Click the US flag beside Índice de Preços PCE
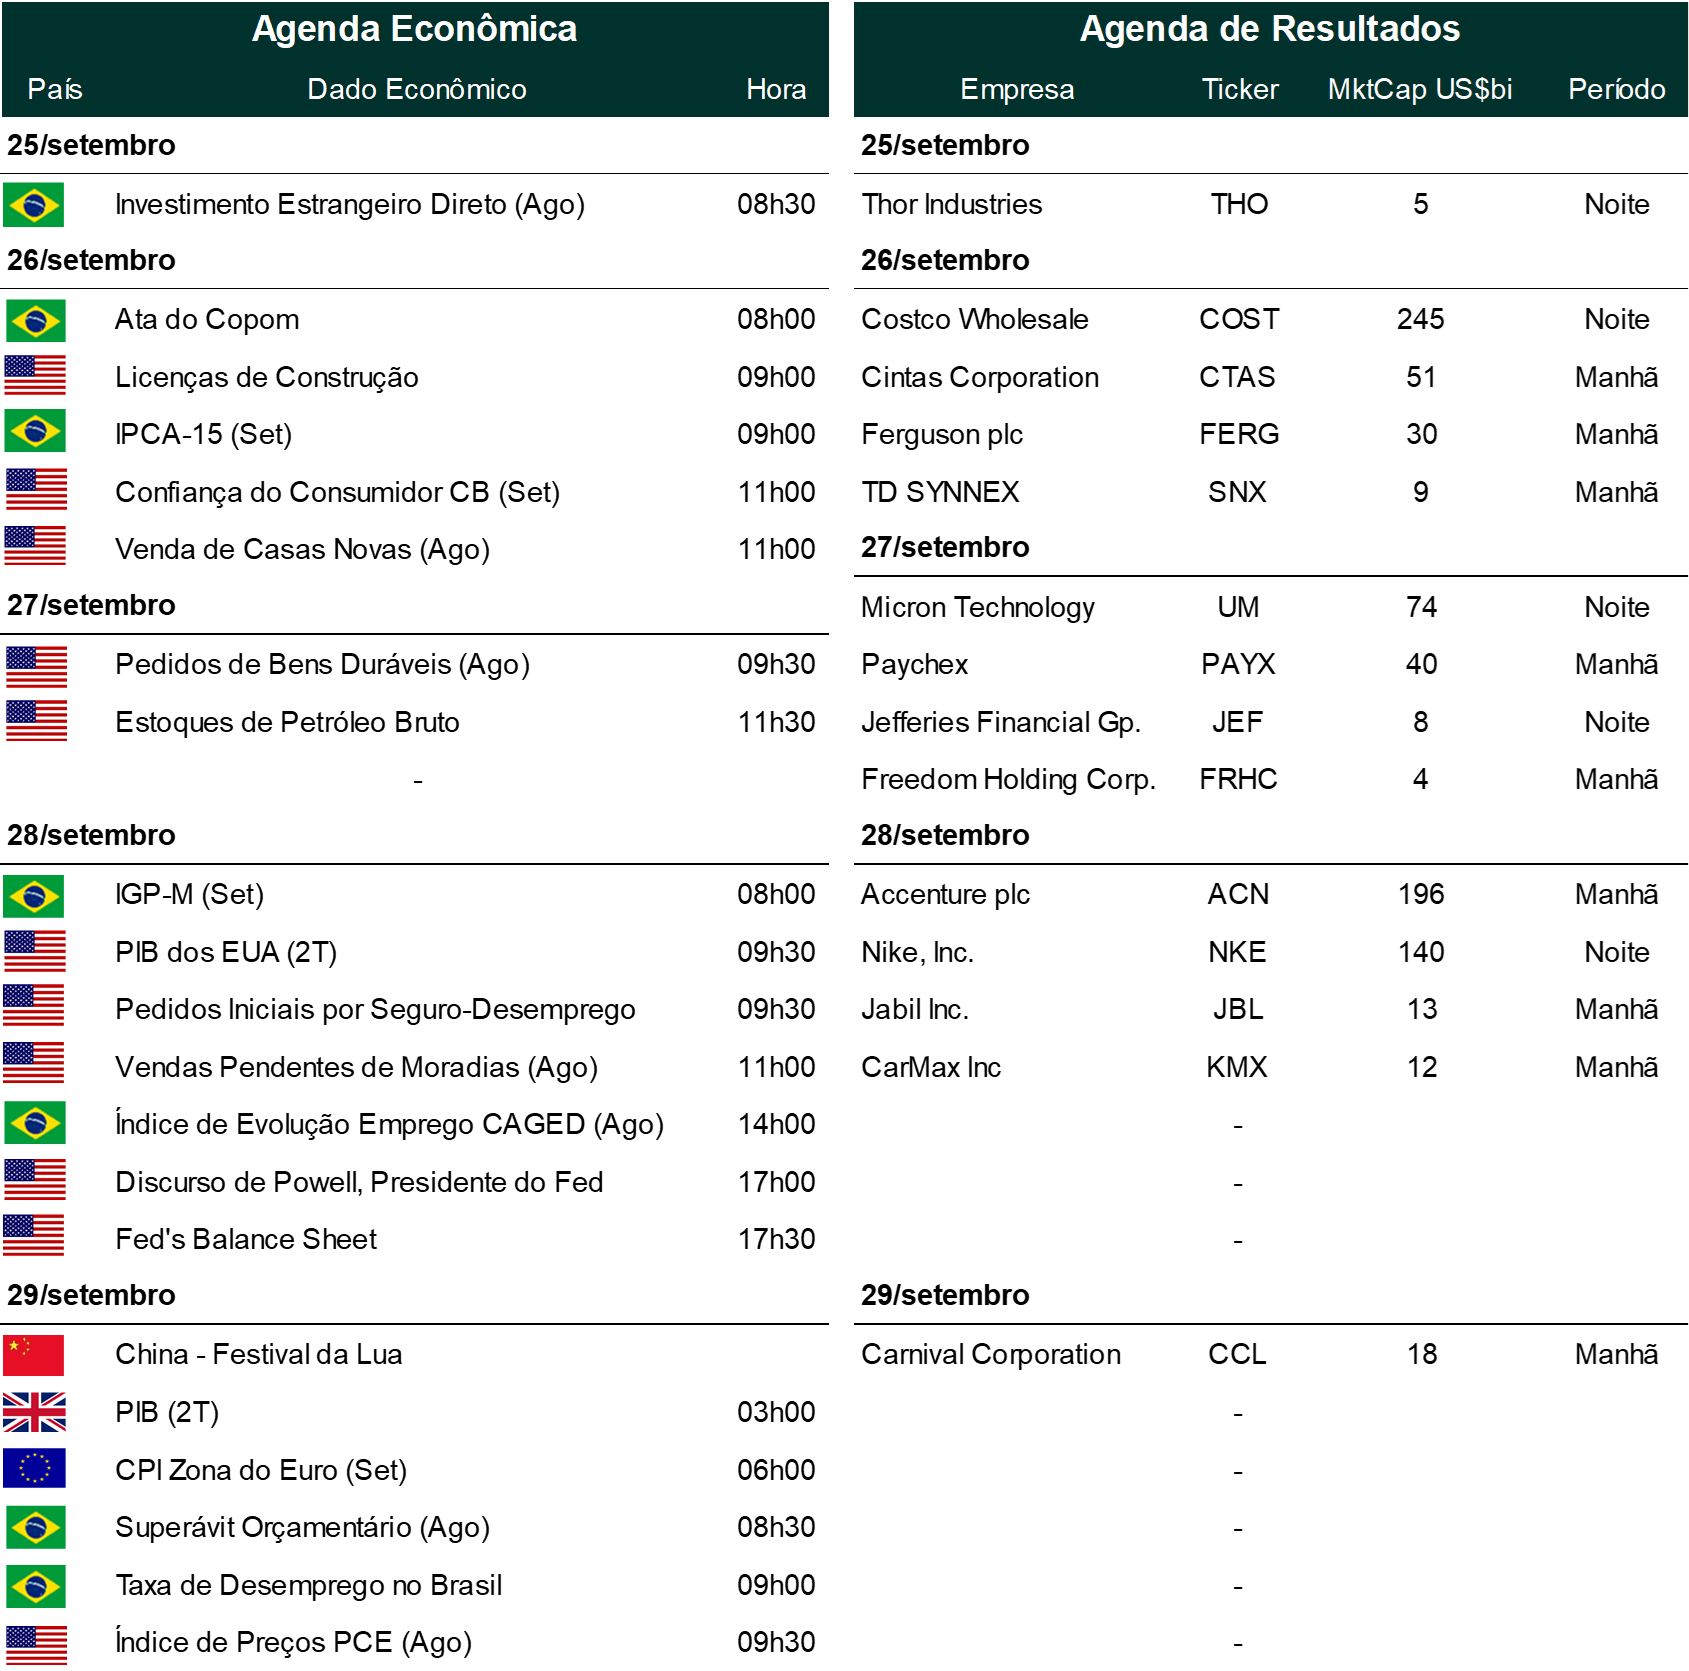 (36, 1645)
